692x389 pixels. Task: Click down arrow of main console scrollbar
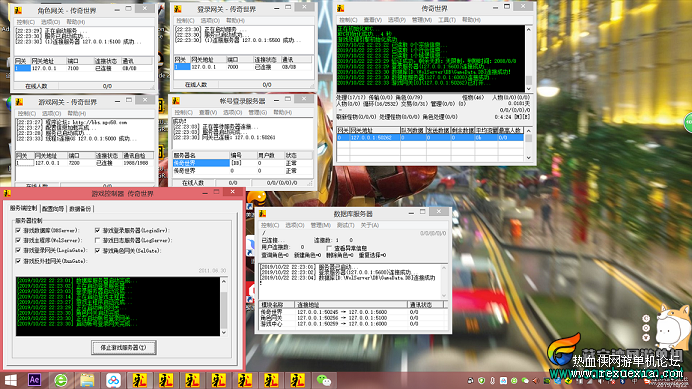pyautogui.click(x=529, y=88)
